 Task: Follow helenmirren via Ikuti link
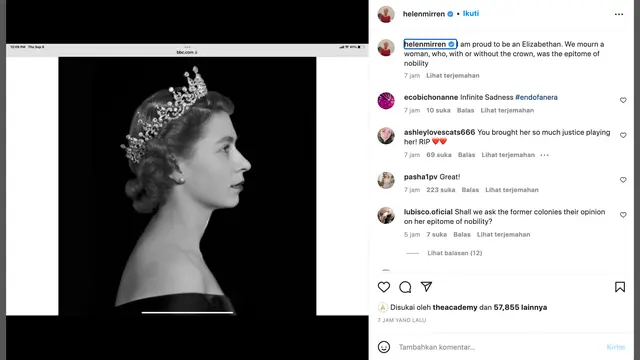point(471,13)
